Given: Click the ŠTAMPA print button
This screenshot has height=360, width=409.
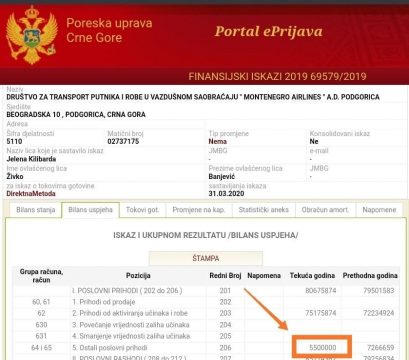Looking at the screenshot, I should coord(206,258).
